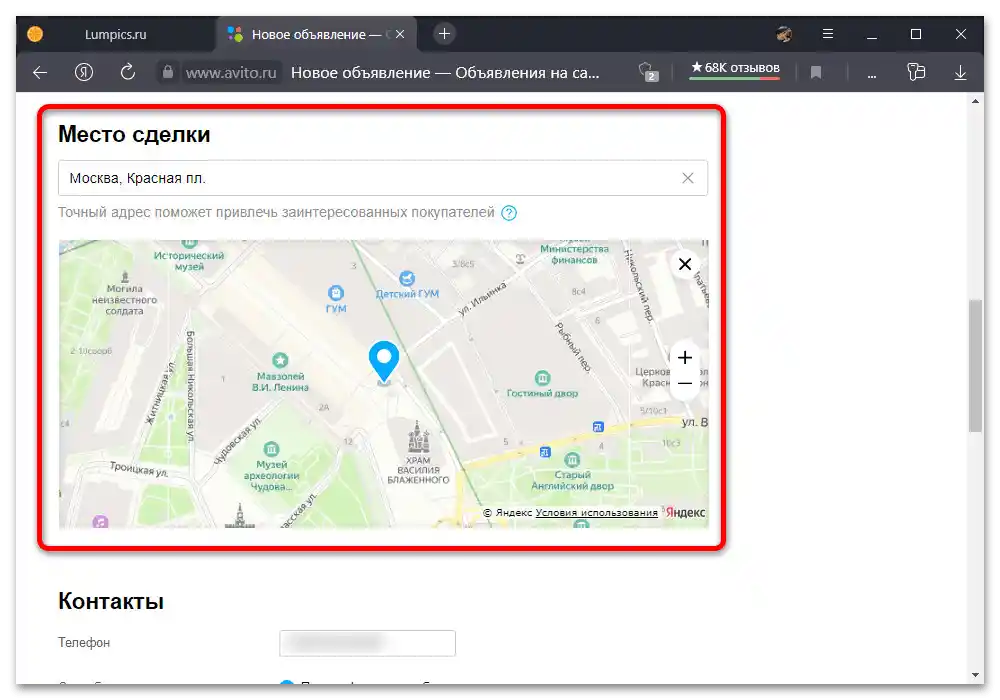Click the back navigation arrow
This screenshot has height=700, width=1000.
pos(39,72)
